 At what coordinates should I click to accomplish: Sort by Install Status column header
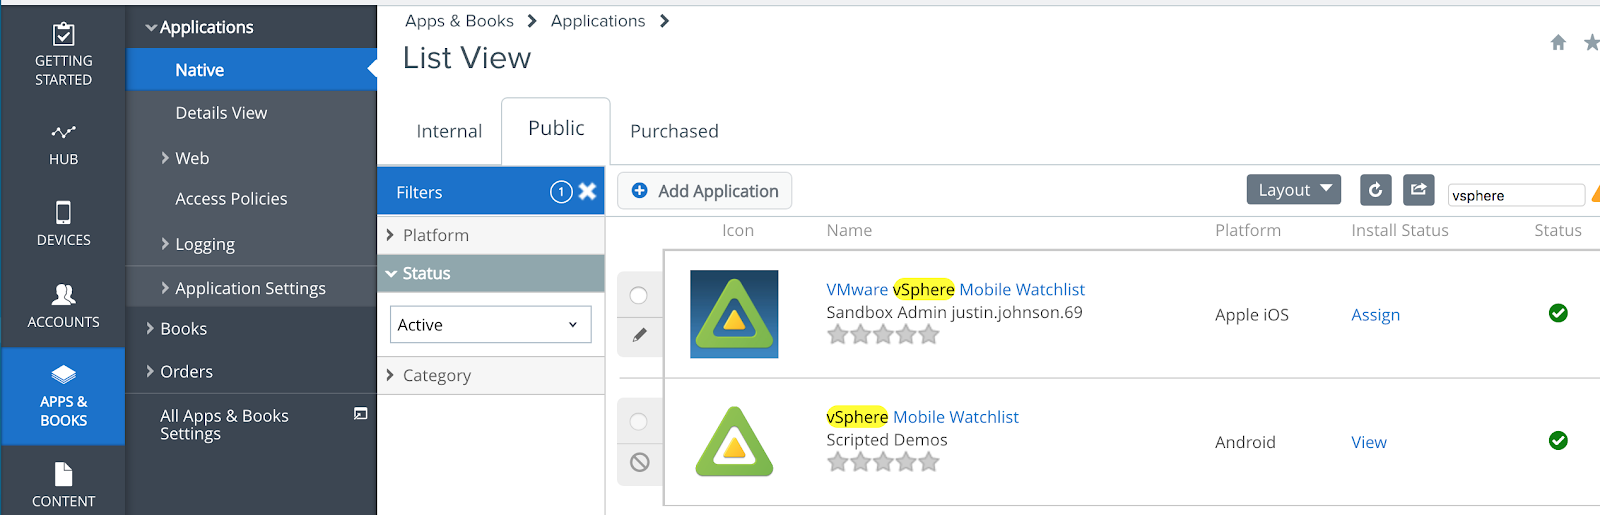[1399, 230]
